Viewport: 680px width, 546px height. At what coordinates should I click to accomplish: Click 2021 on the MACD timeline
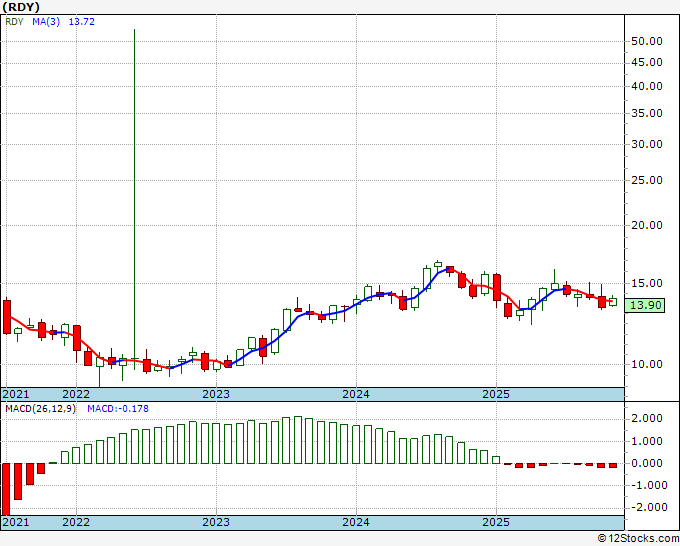click(x=16, y=522)
